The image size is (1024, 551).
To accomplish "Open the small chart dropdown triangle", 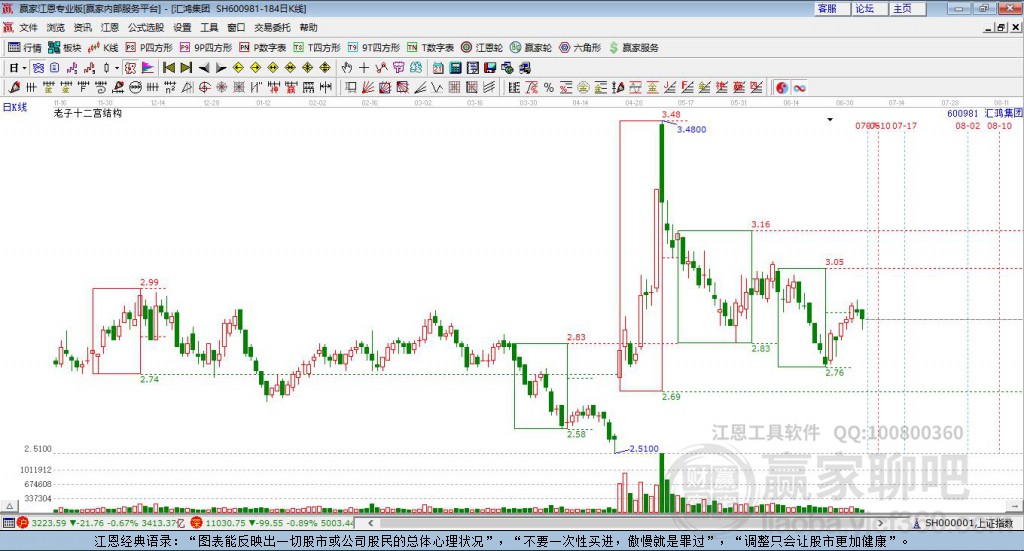I will [x=830, y=119].
